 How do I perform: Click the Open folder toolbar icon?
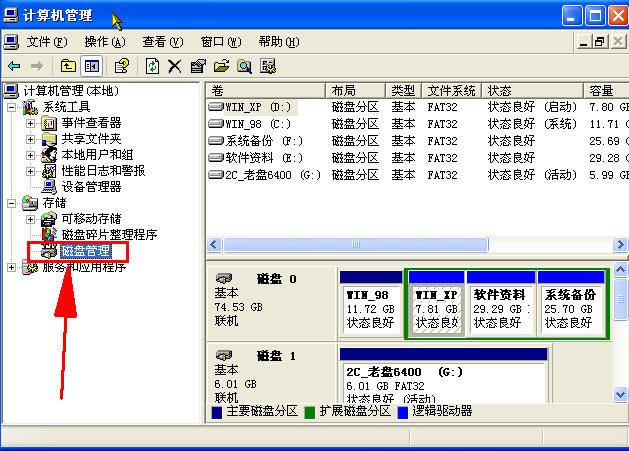click(221, 66)
